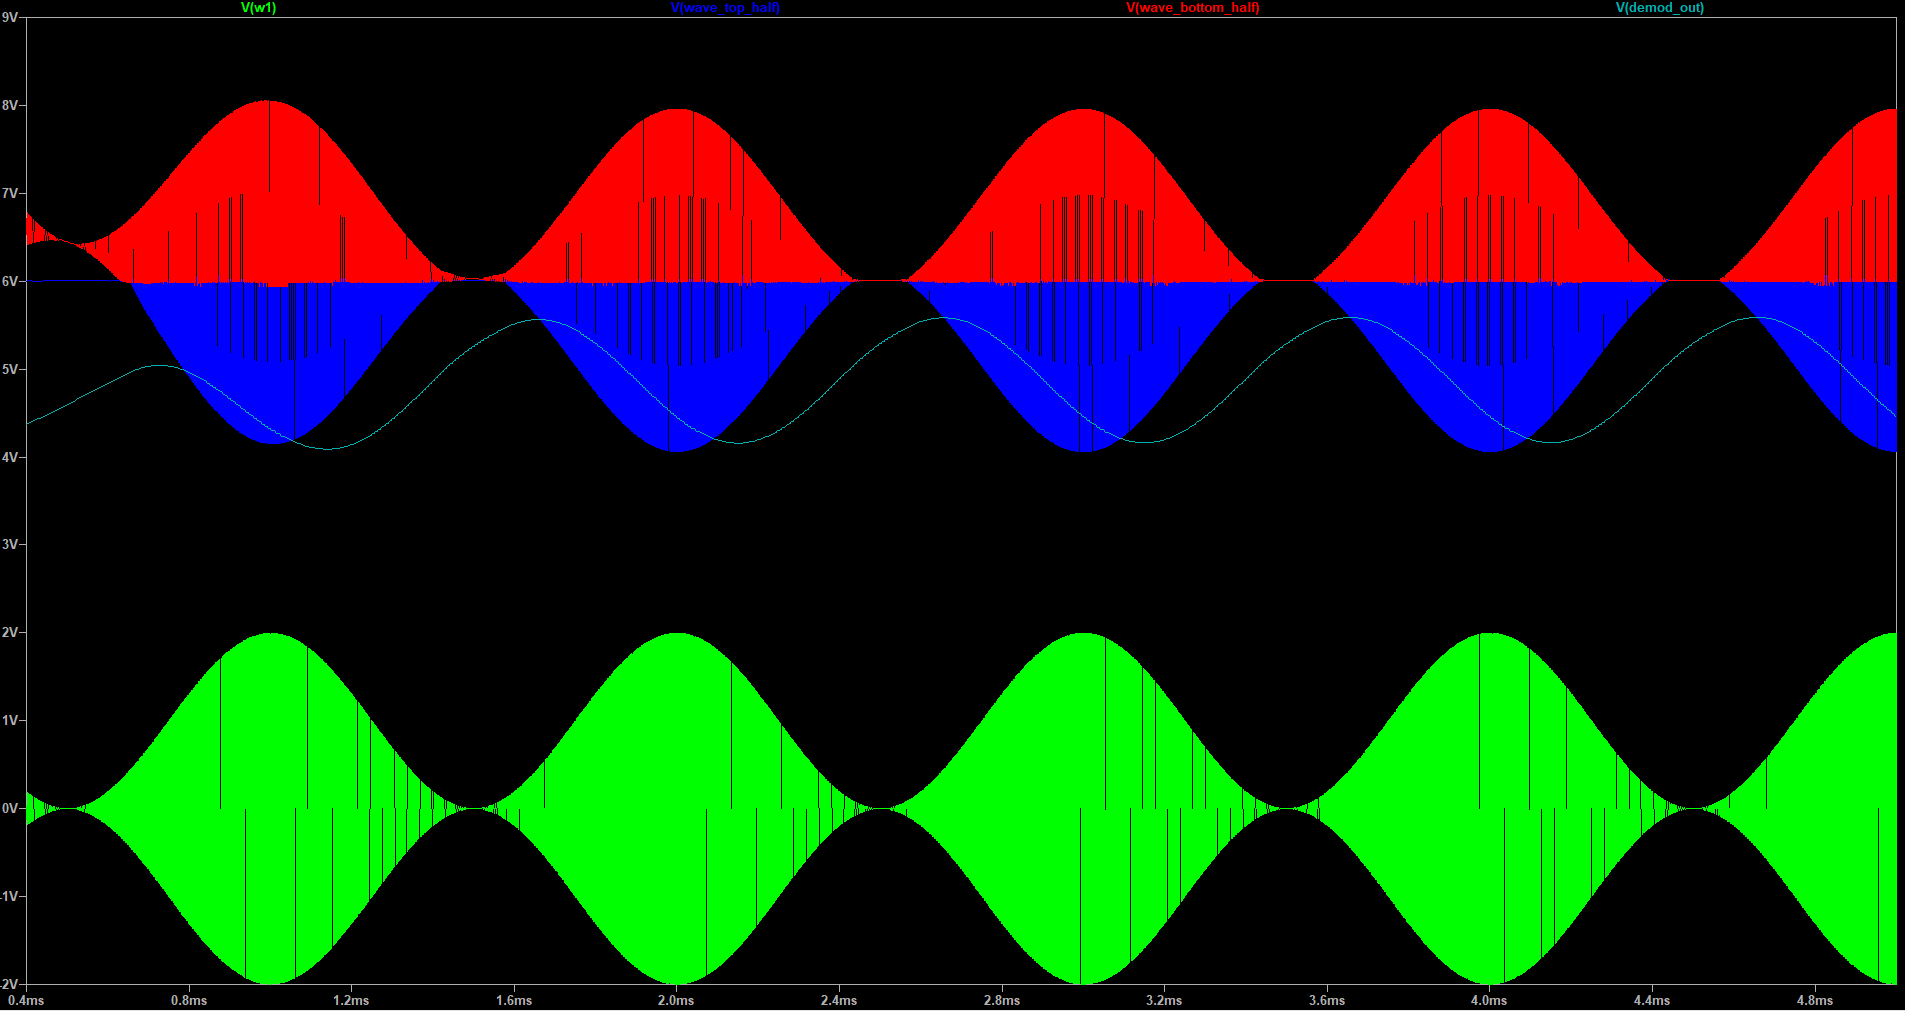Image resolution: width=1905 pixels, height=1011 pixels.
Task: Select the 2.8ms time axis label
Action: tap(1001, 1000)
